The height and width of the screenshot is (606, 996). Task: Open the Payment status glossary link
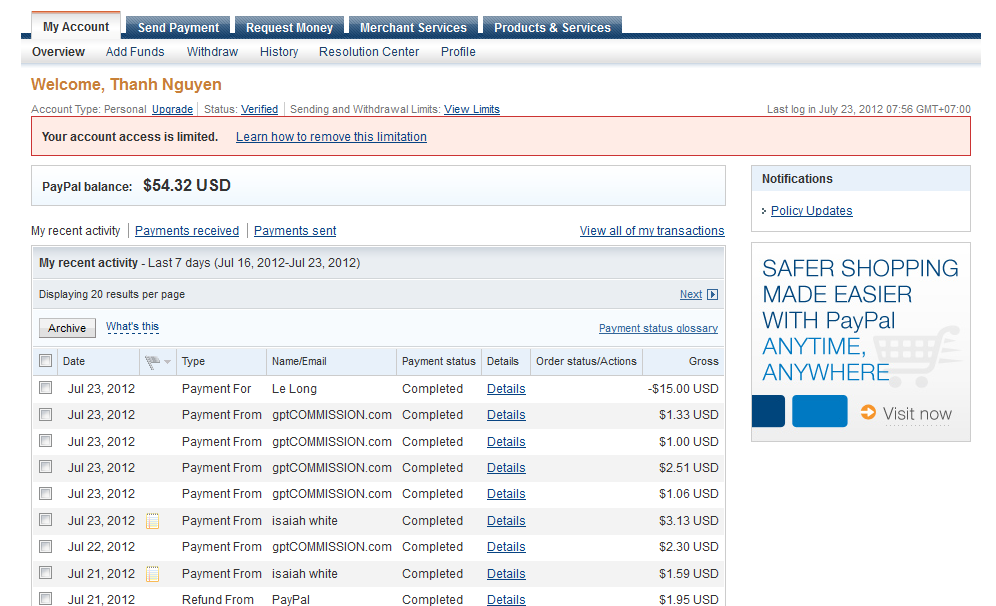658,328
